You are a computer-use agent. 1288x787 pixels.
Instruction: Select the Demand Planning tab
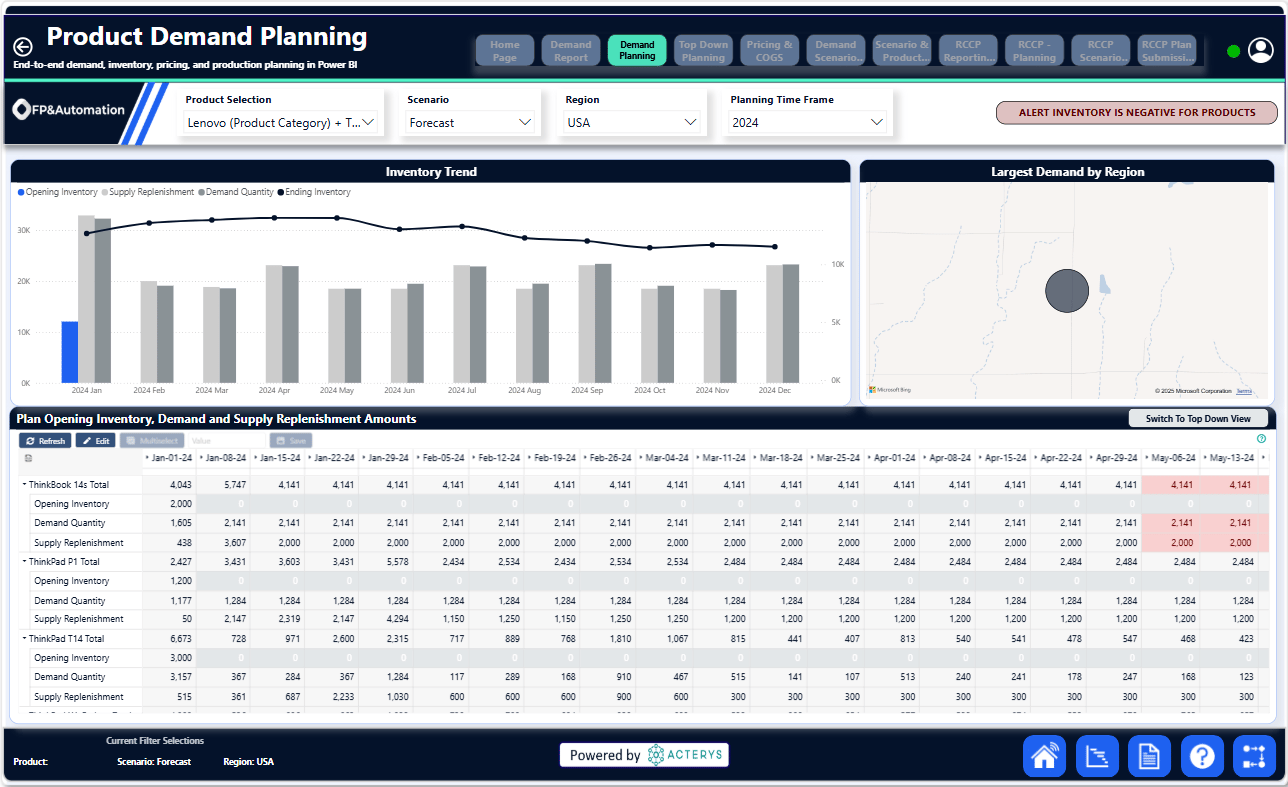pos(637,51)
